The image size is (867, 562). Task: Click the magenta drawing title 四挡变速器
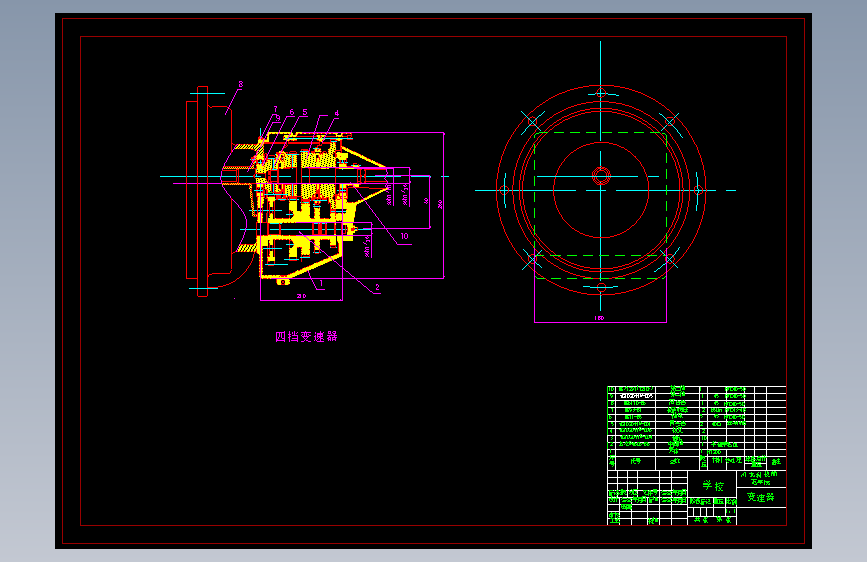(x=306, y=336)
